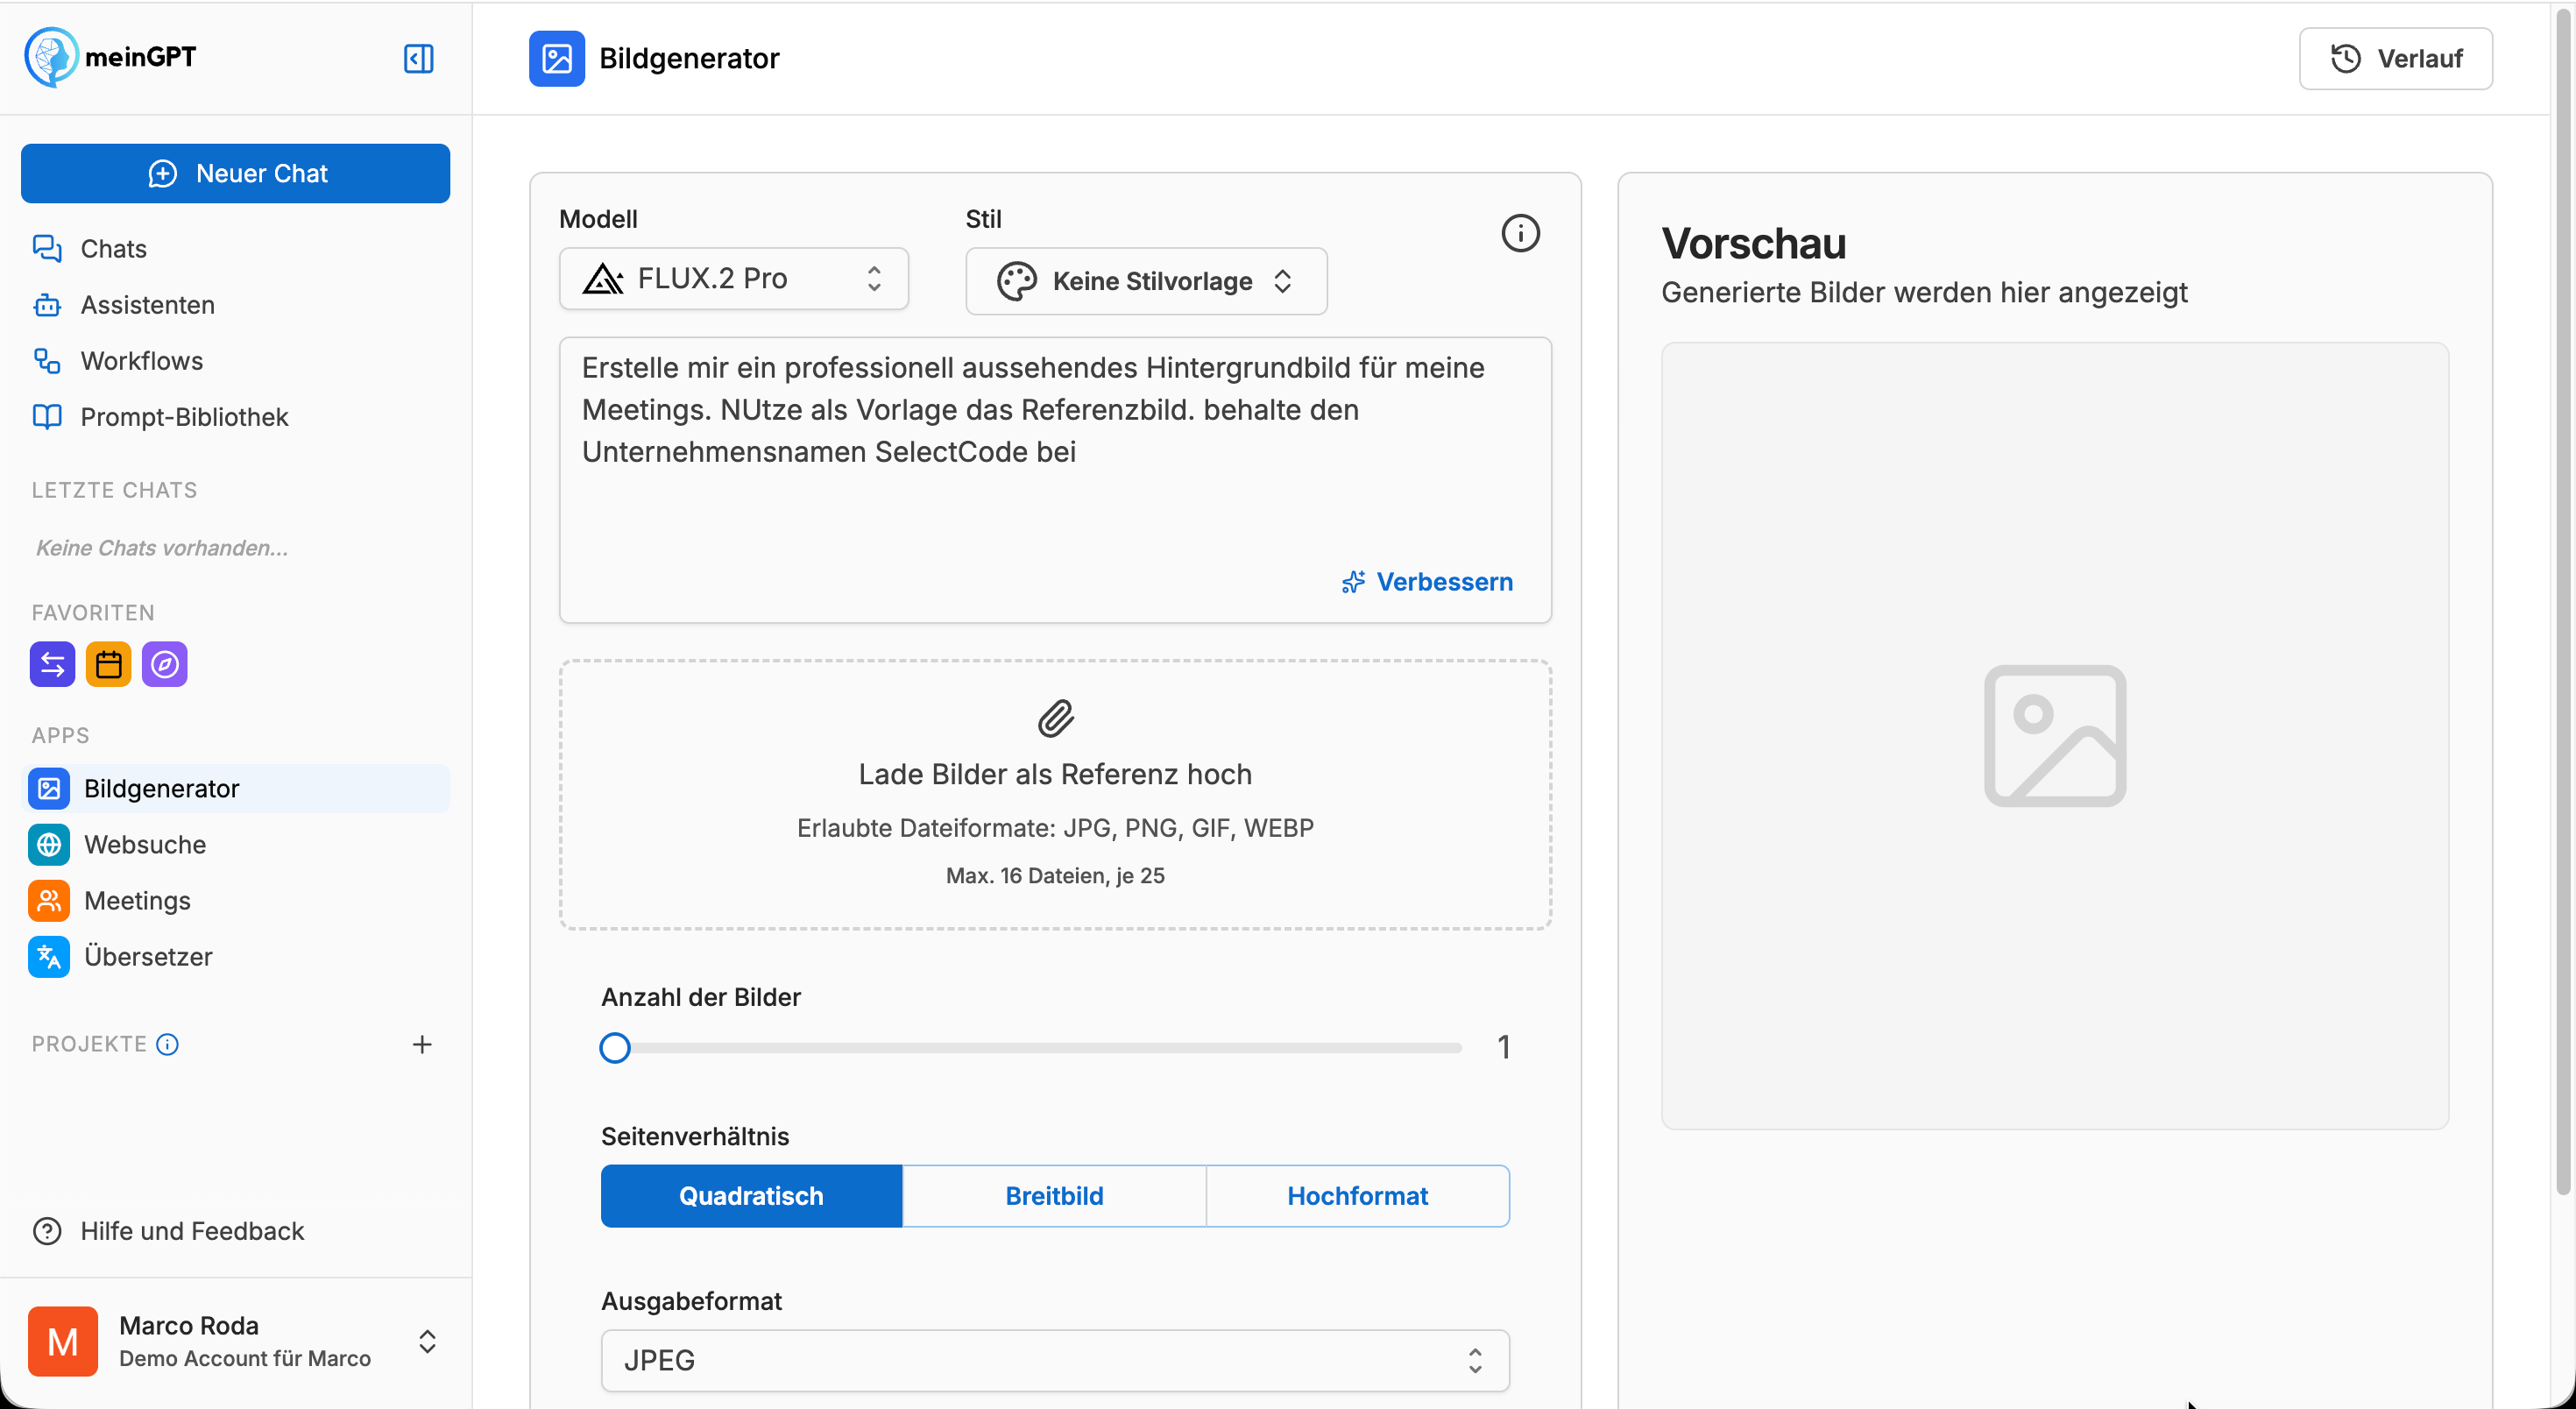Add a new project with plus icon

coord(422,1045)
